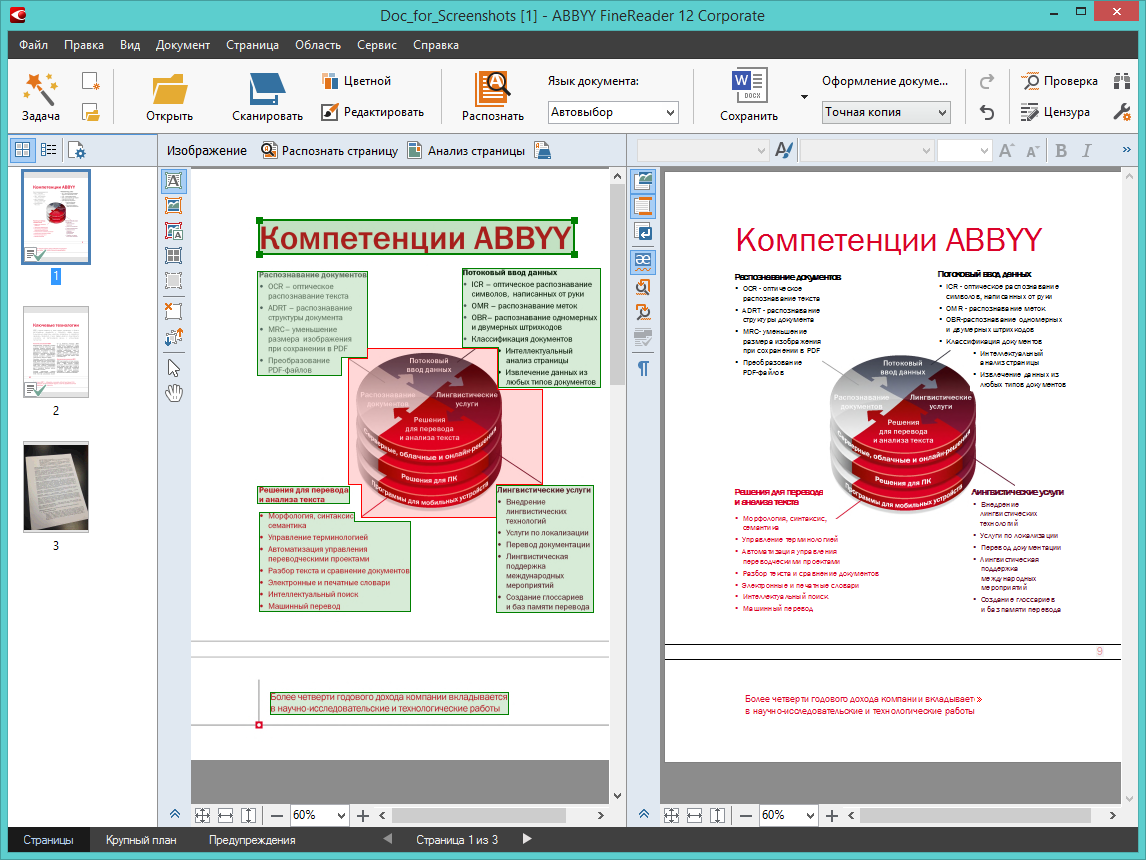Click the magnifier icon directly below the æ button
The image size is (1146, 860).
pyautogui.click(x=643, y=287)
